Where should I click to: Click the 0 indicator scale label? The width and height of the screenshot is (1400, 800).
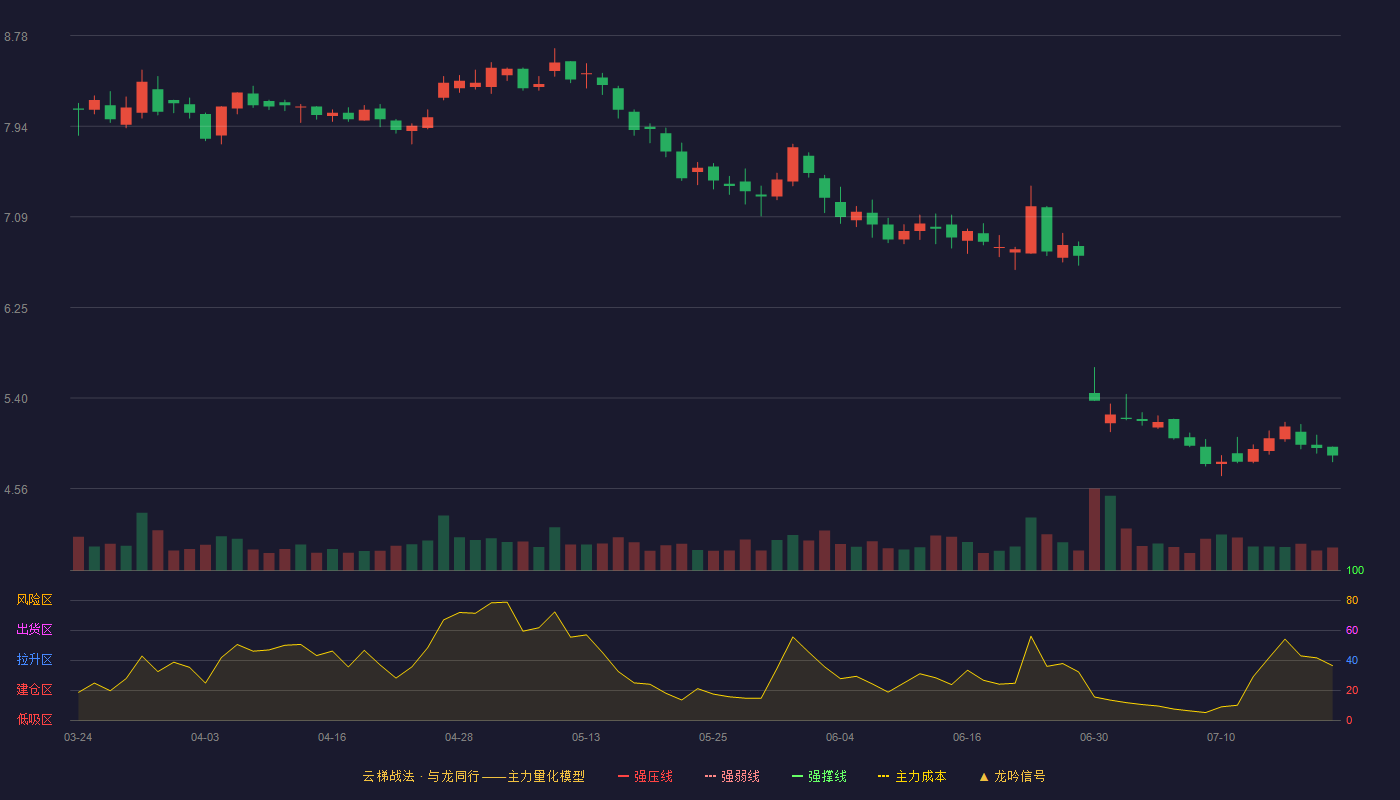pos(1349,720)
